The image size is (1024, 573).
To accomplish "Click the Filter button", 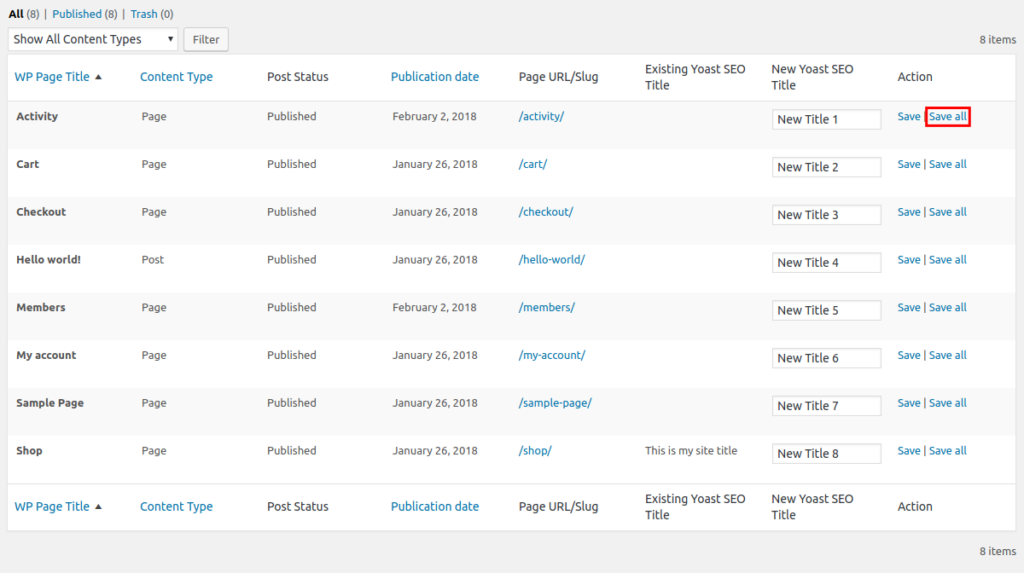I will pyautogui.click(x=206, y=39).
